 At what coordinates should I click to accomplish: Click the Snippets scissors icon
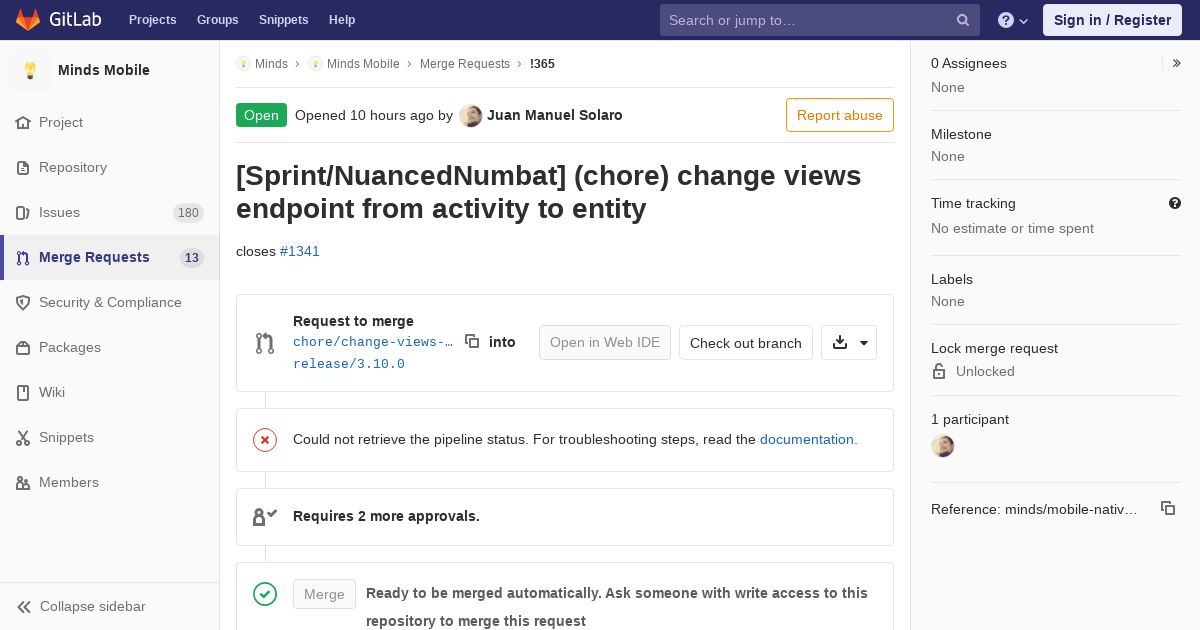tap(23, 437)
